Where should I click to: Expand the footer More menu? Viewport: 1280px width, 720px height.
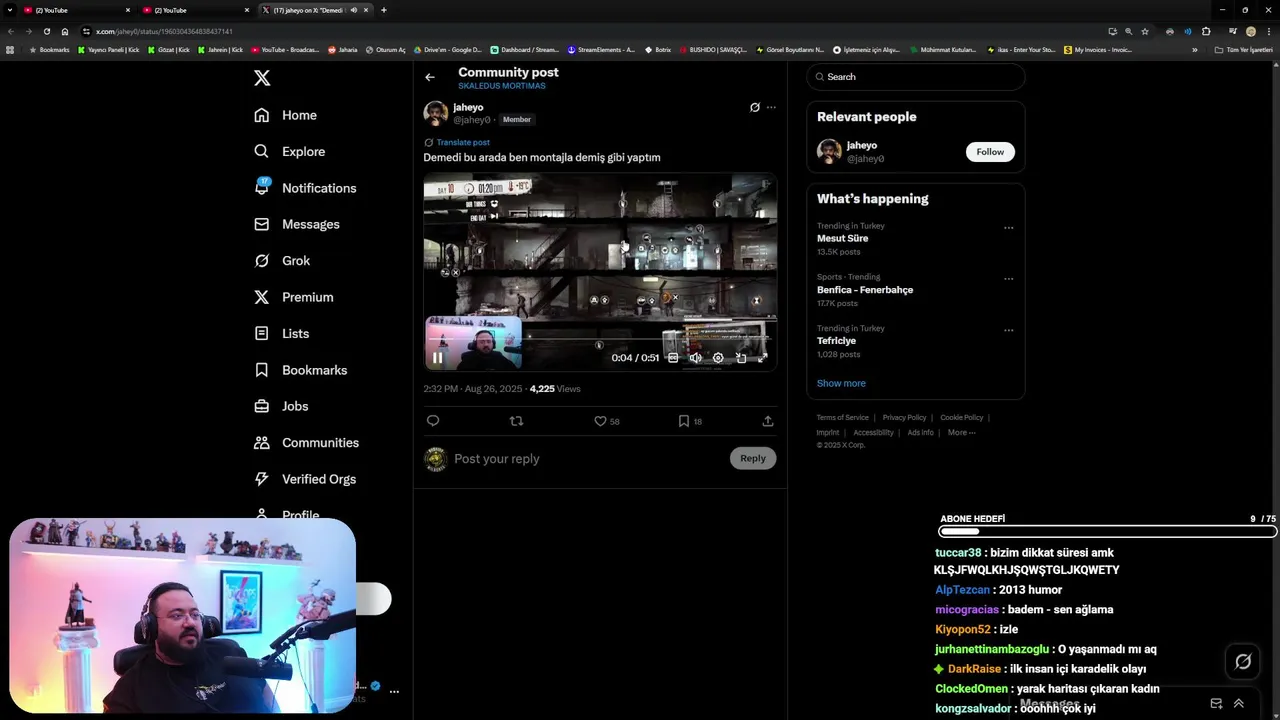pyautogui.click(x=961, y=432)
